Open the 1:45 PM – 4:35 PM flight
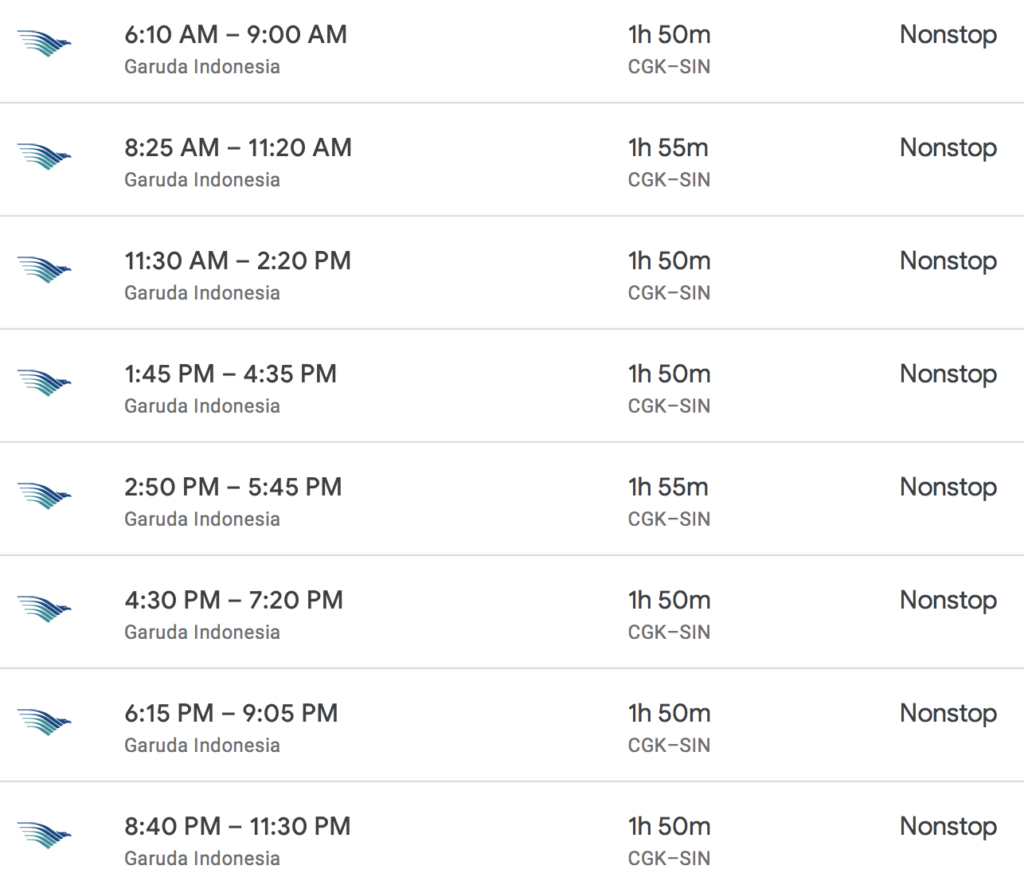This screenshot has height=889, width=1024. (230, 374)
